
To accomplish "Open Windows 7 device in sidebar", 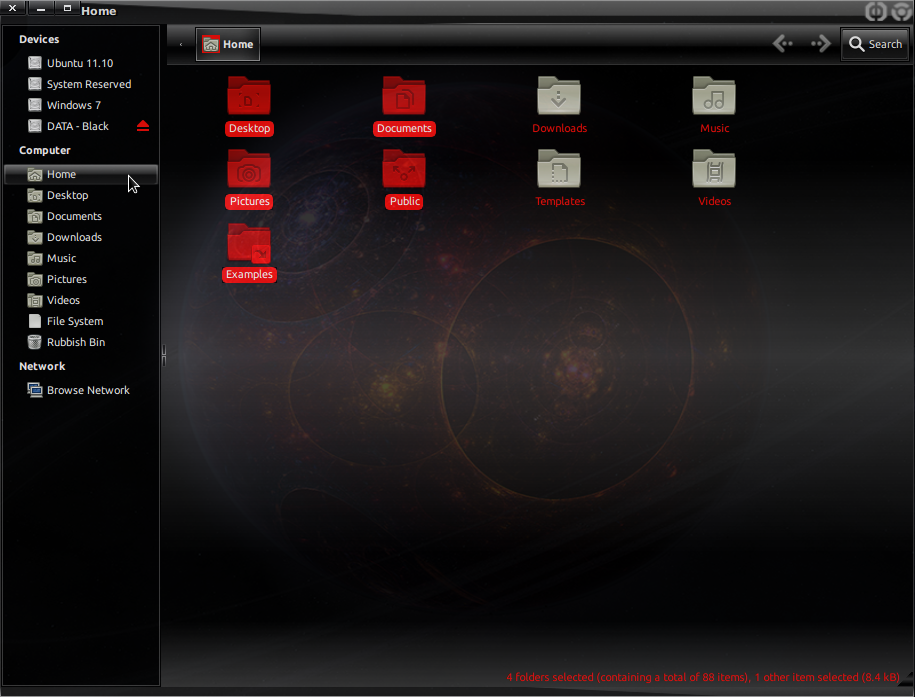I will tap(81, 105).
